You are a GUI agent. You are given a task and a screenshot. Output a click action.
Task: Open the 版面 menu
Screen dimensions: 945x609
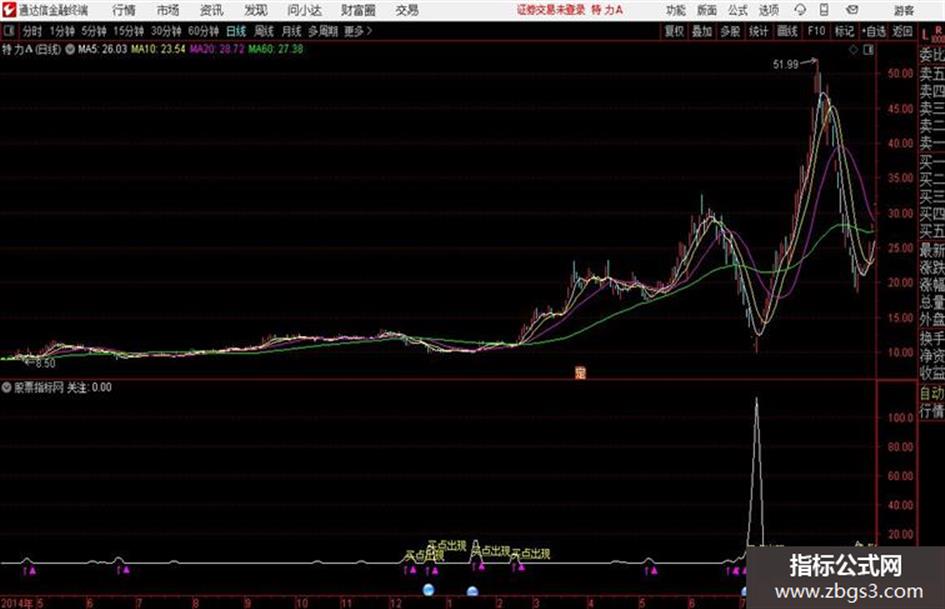point(707,10)
